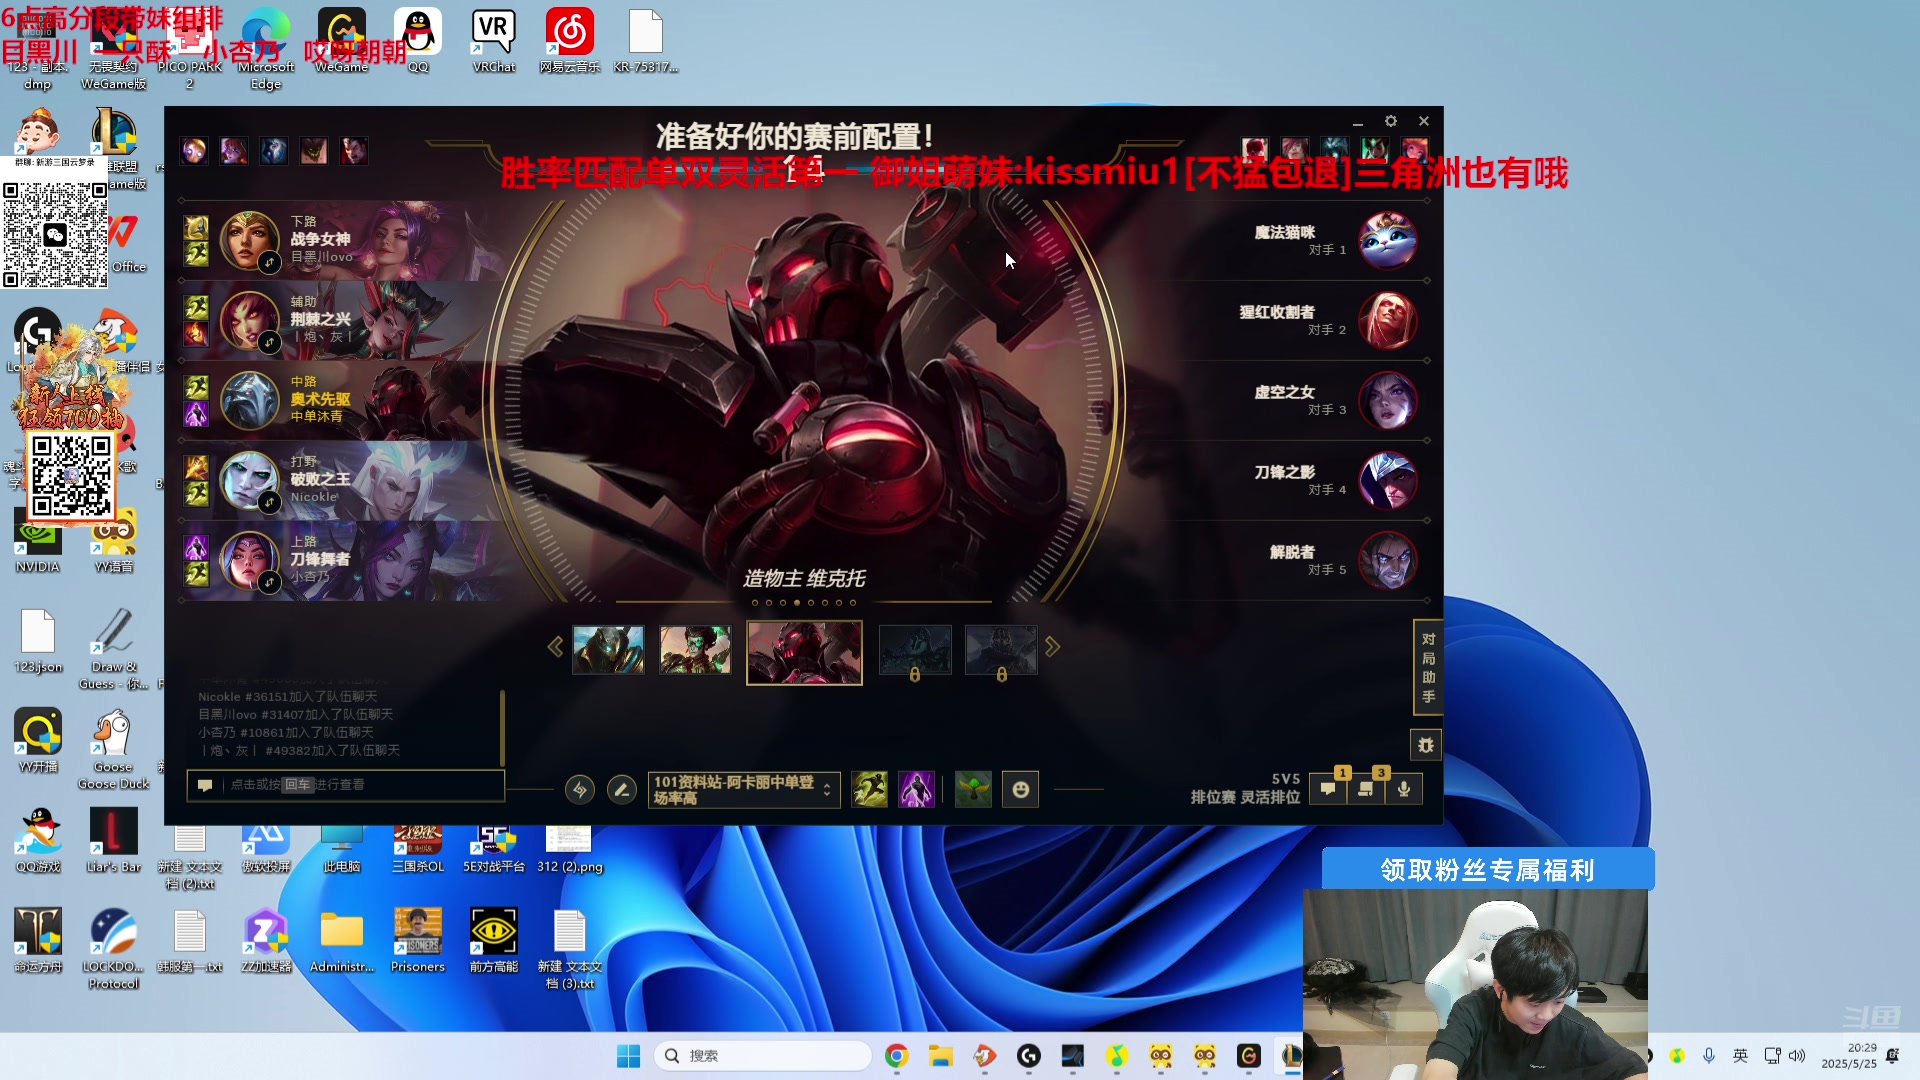
Task: Open volume control in system tray
Action: 1797,1056
